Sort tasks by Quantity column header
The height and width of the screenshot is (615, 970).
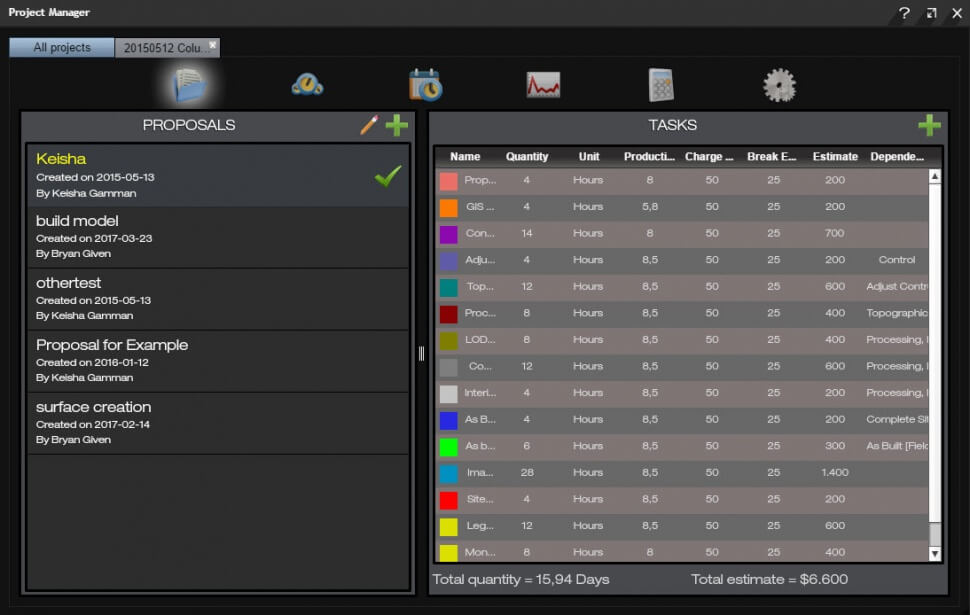coord(527,157)
